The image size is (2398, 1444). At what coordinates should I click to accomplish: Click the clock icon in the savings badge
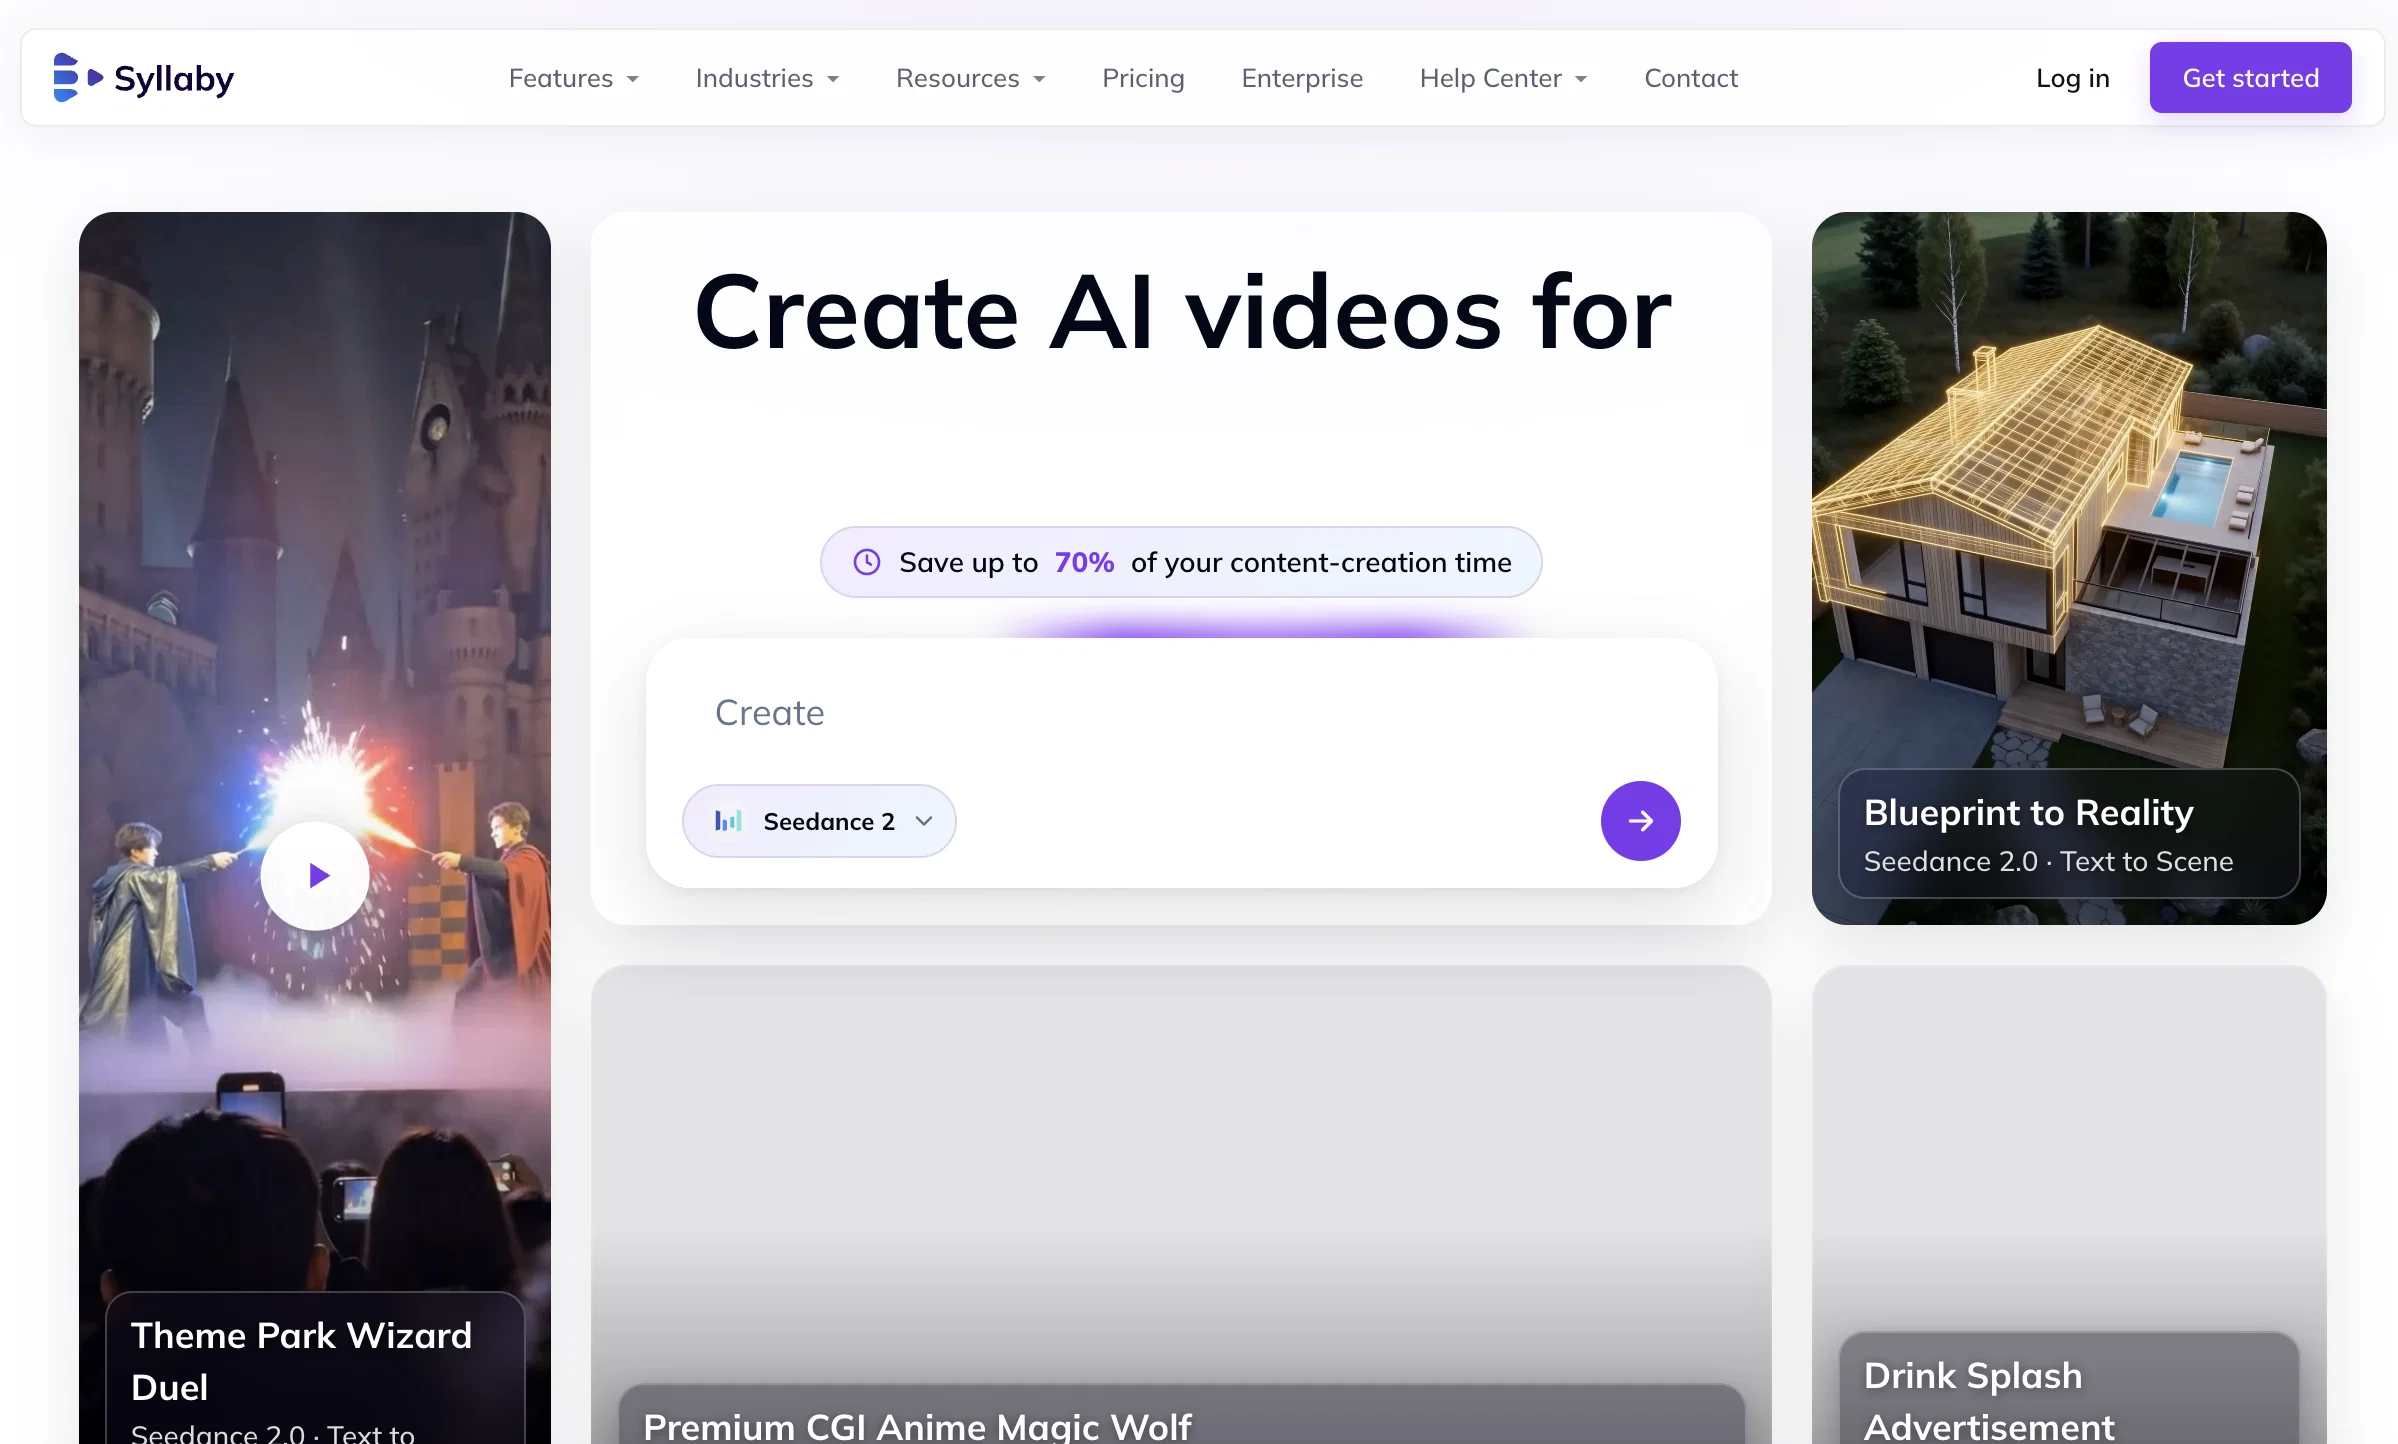867,562
